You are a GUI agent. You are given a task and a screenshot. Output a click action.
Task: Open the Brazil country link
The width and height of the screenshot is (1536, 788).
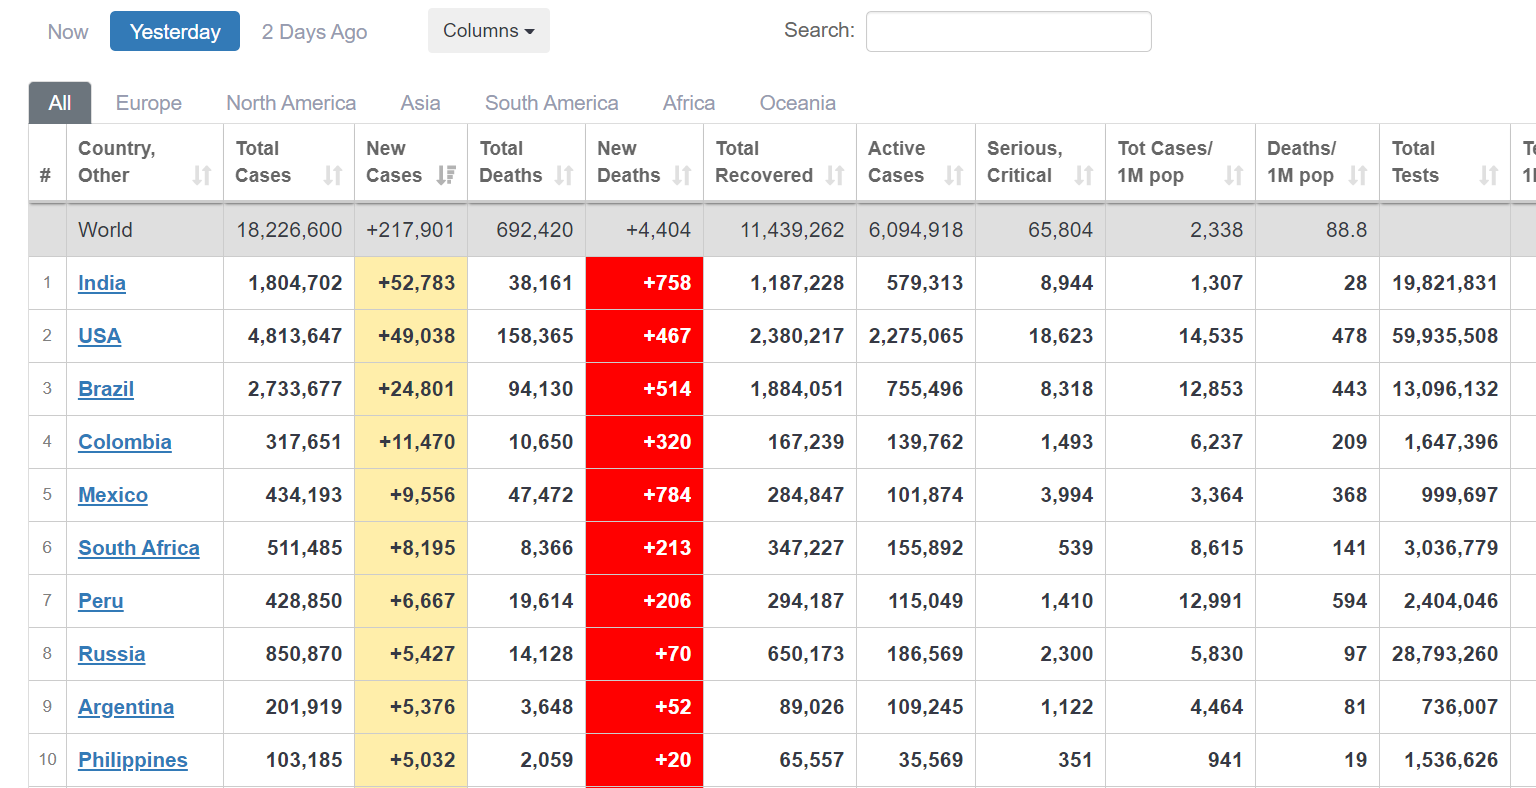[106, 389]
